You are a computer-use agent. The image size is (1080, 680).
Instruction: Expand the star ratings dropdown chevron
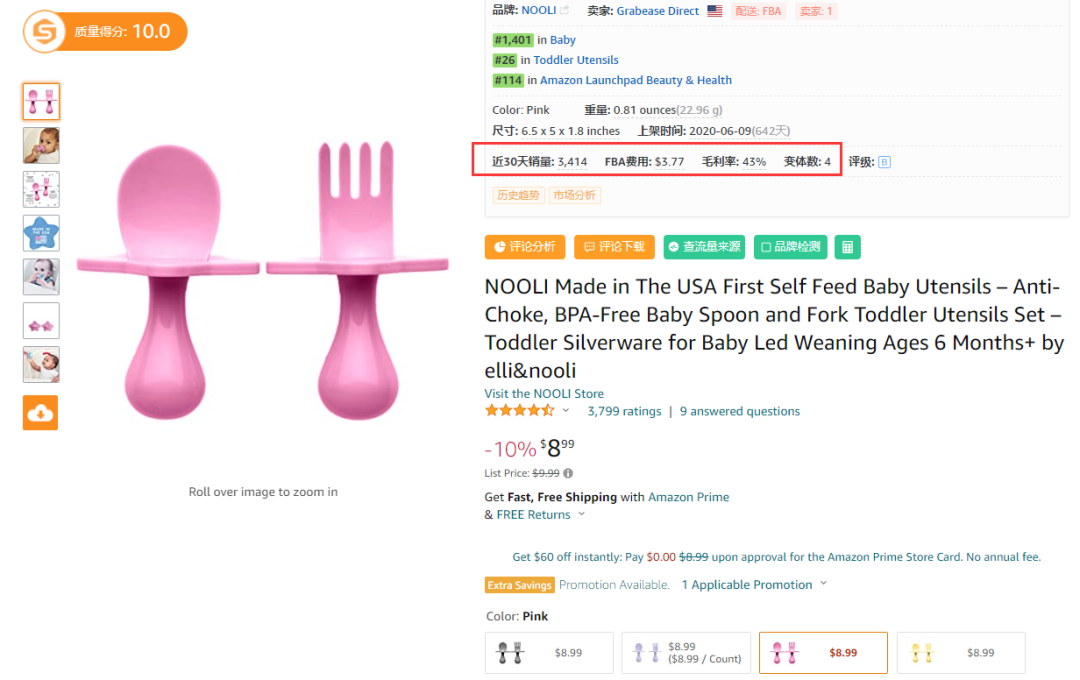[x=566, y=411]
